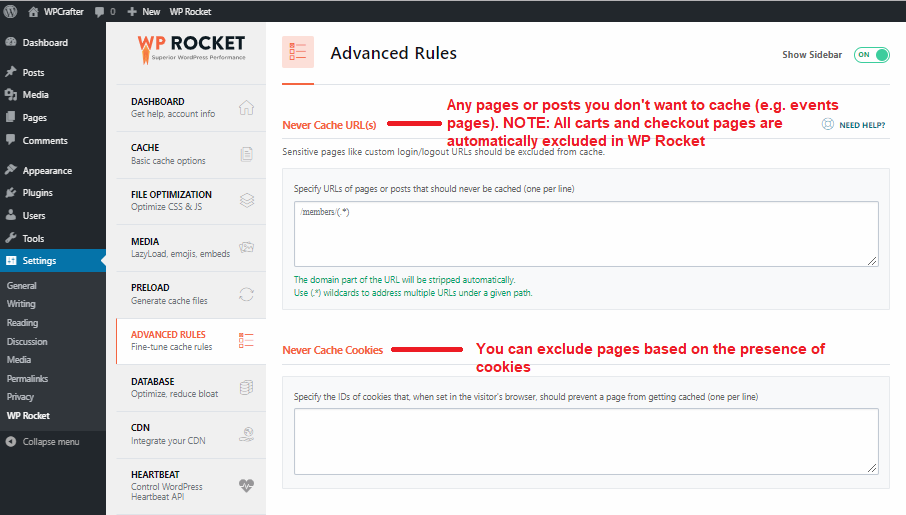Click the Never Cache URLs textarea resize handle
906x515 pixels.
(x=872, y=261)
